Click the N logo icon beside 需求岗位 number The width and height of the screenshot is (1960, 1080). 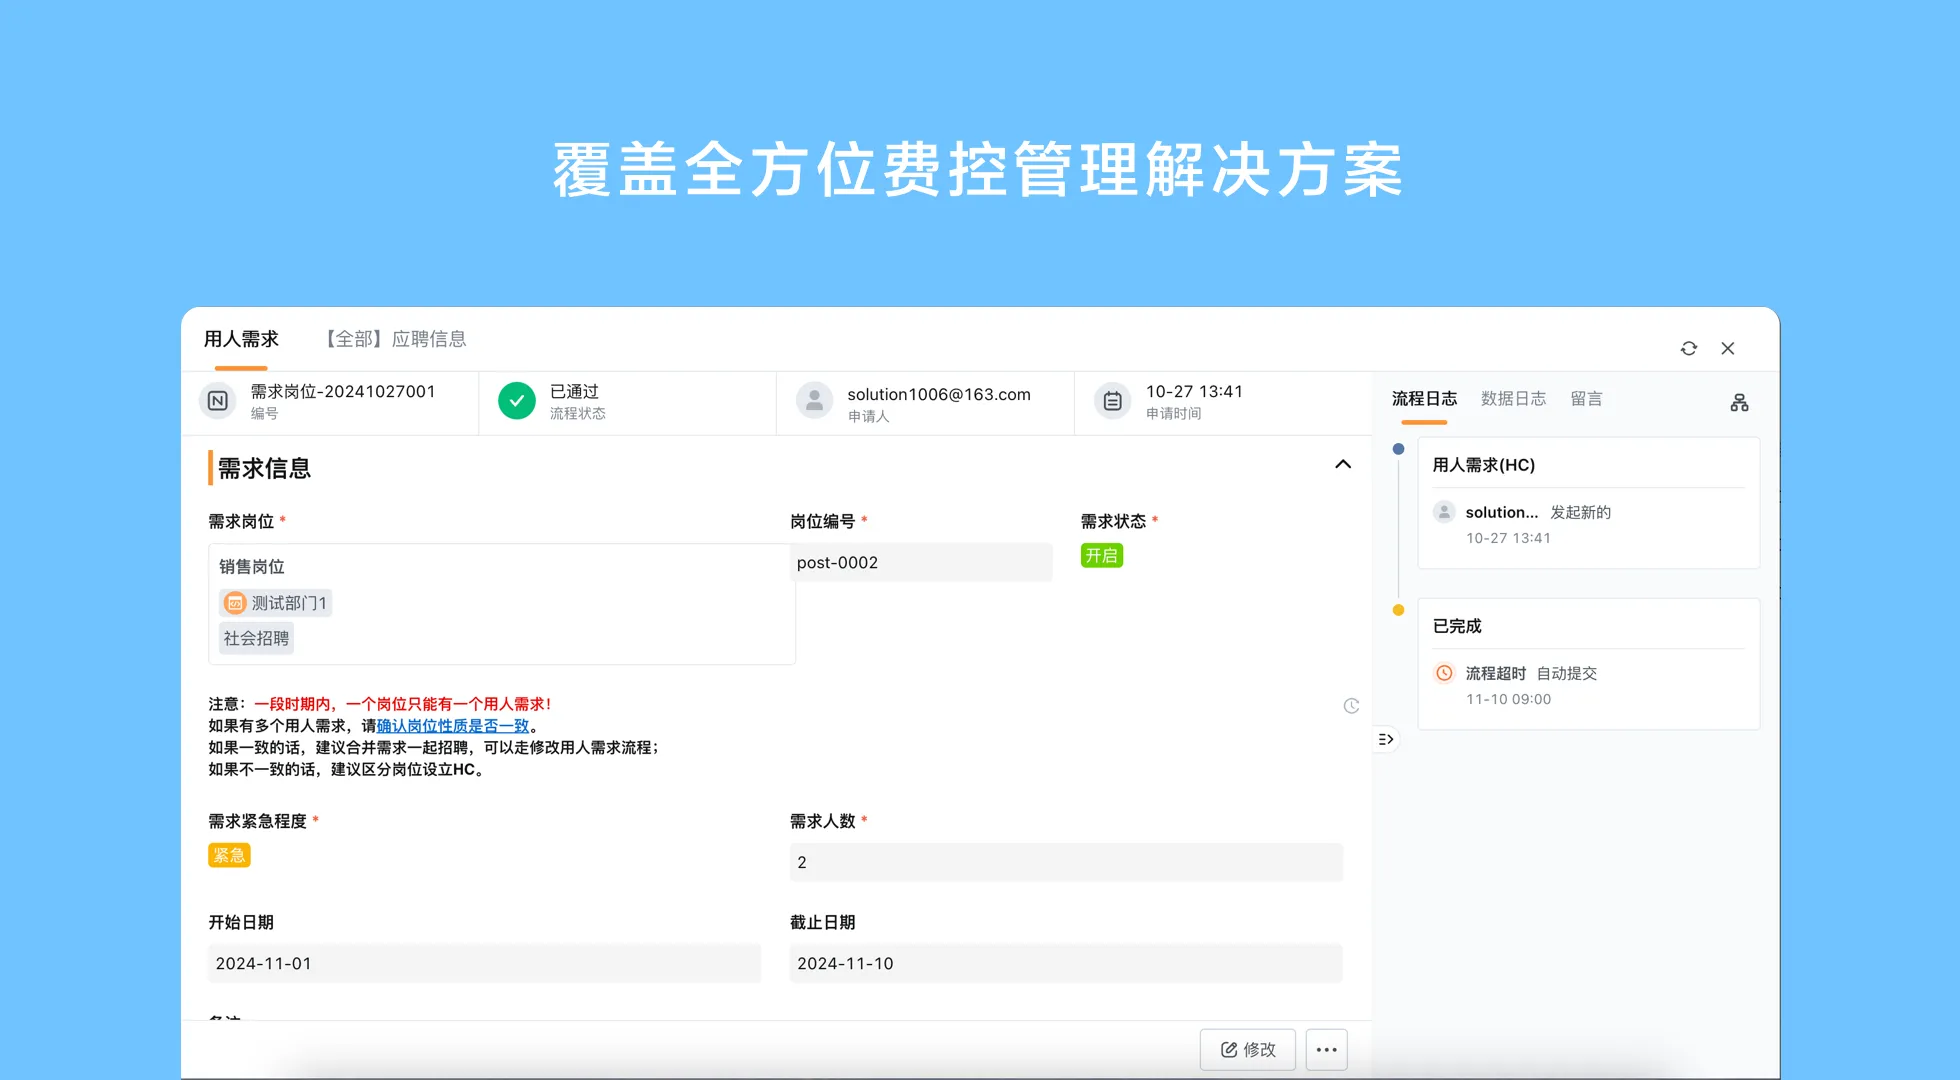(x=218, y=401)
